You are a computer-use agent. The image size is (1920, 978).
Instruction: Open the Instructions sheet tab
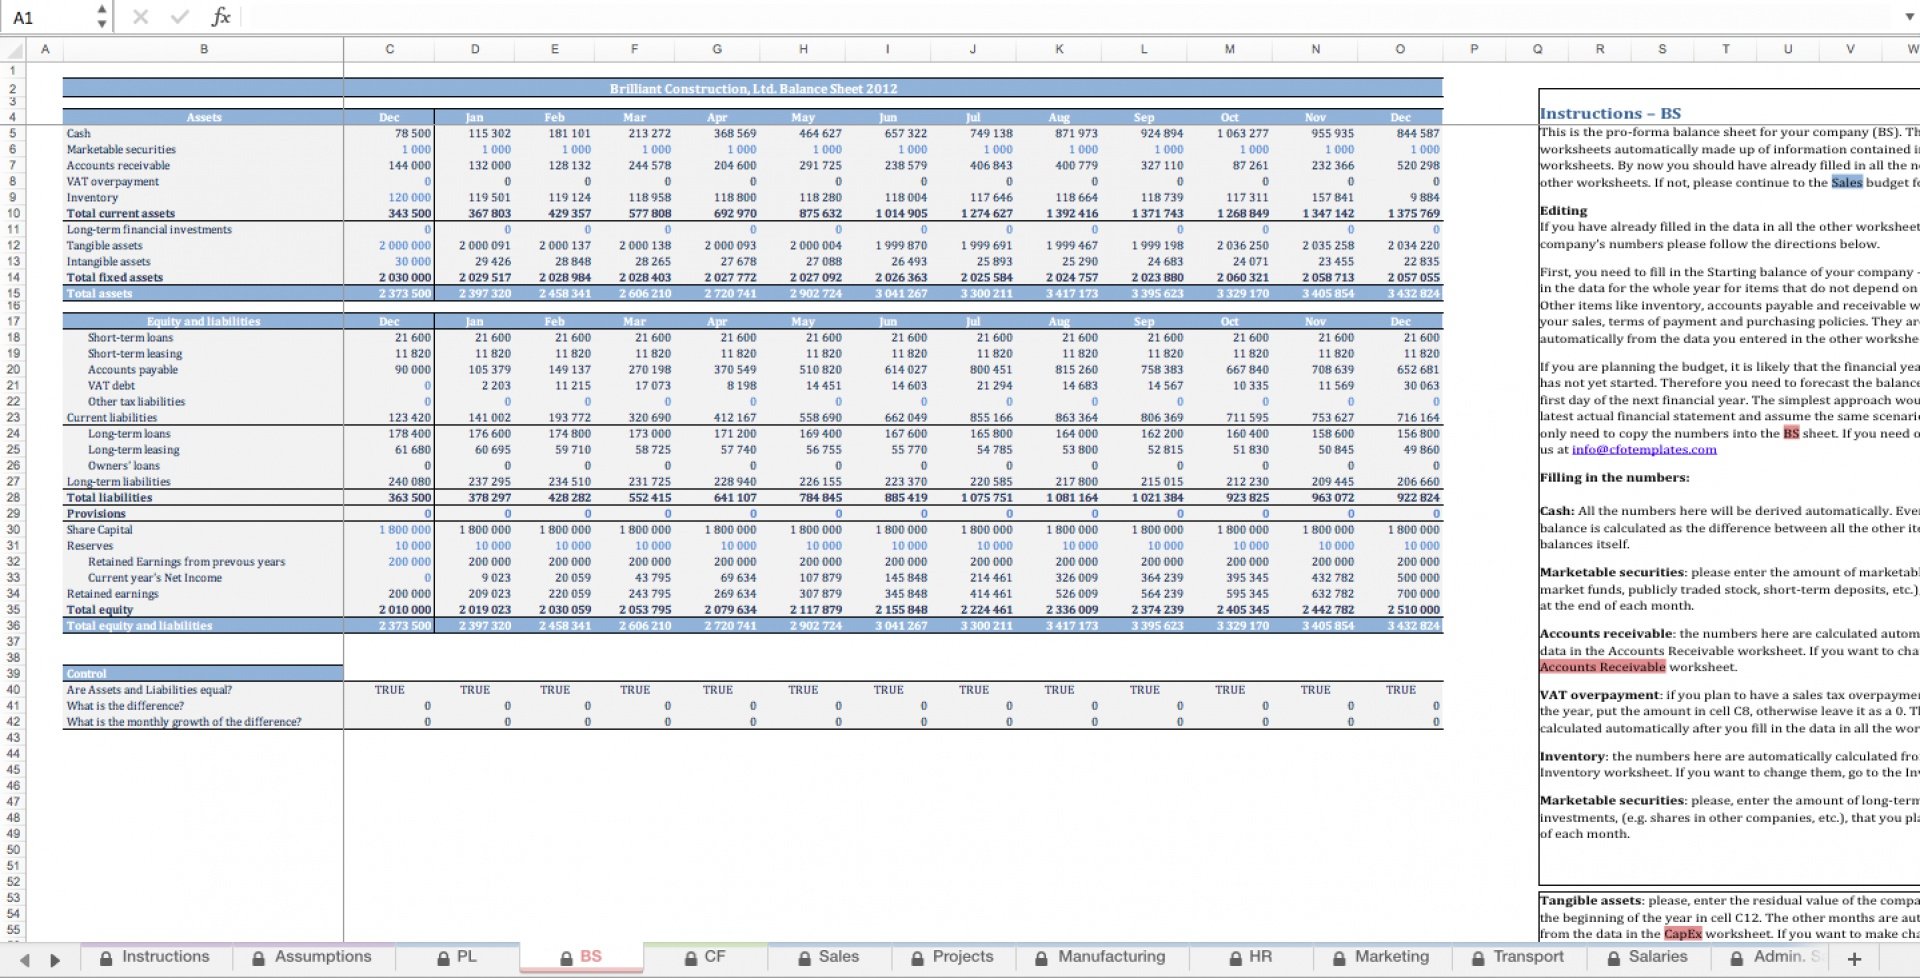[155, 957]
